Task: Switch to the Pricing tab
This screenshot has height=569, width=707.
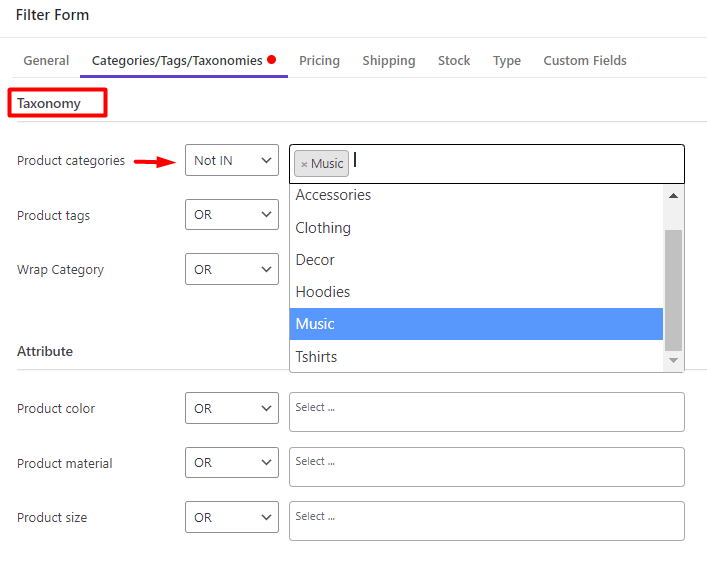Action: 319,60
